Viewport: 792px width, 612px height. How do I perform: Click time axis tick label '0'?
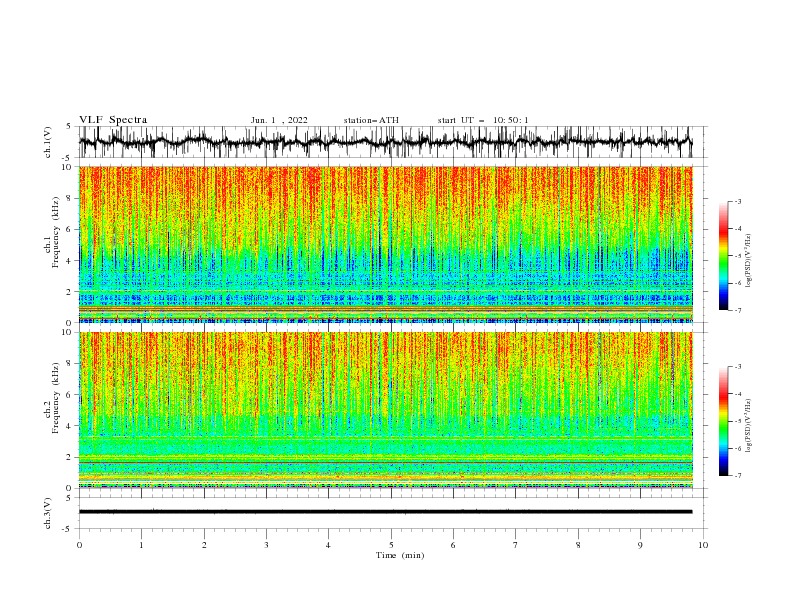click(79, 545)
